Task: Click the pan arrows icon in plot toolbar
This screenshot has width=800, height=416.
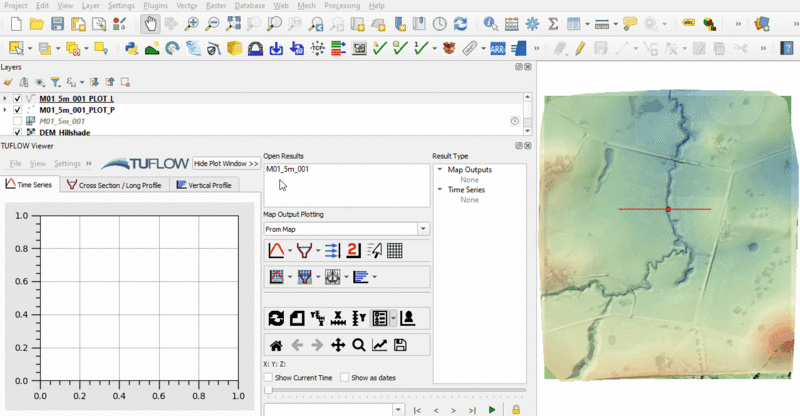Action: tap(338, 345)
